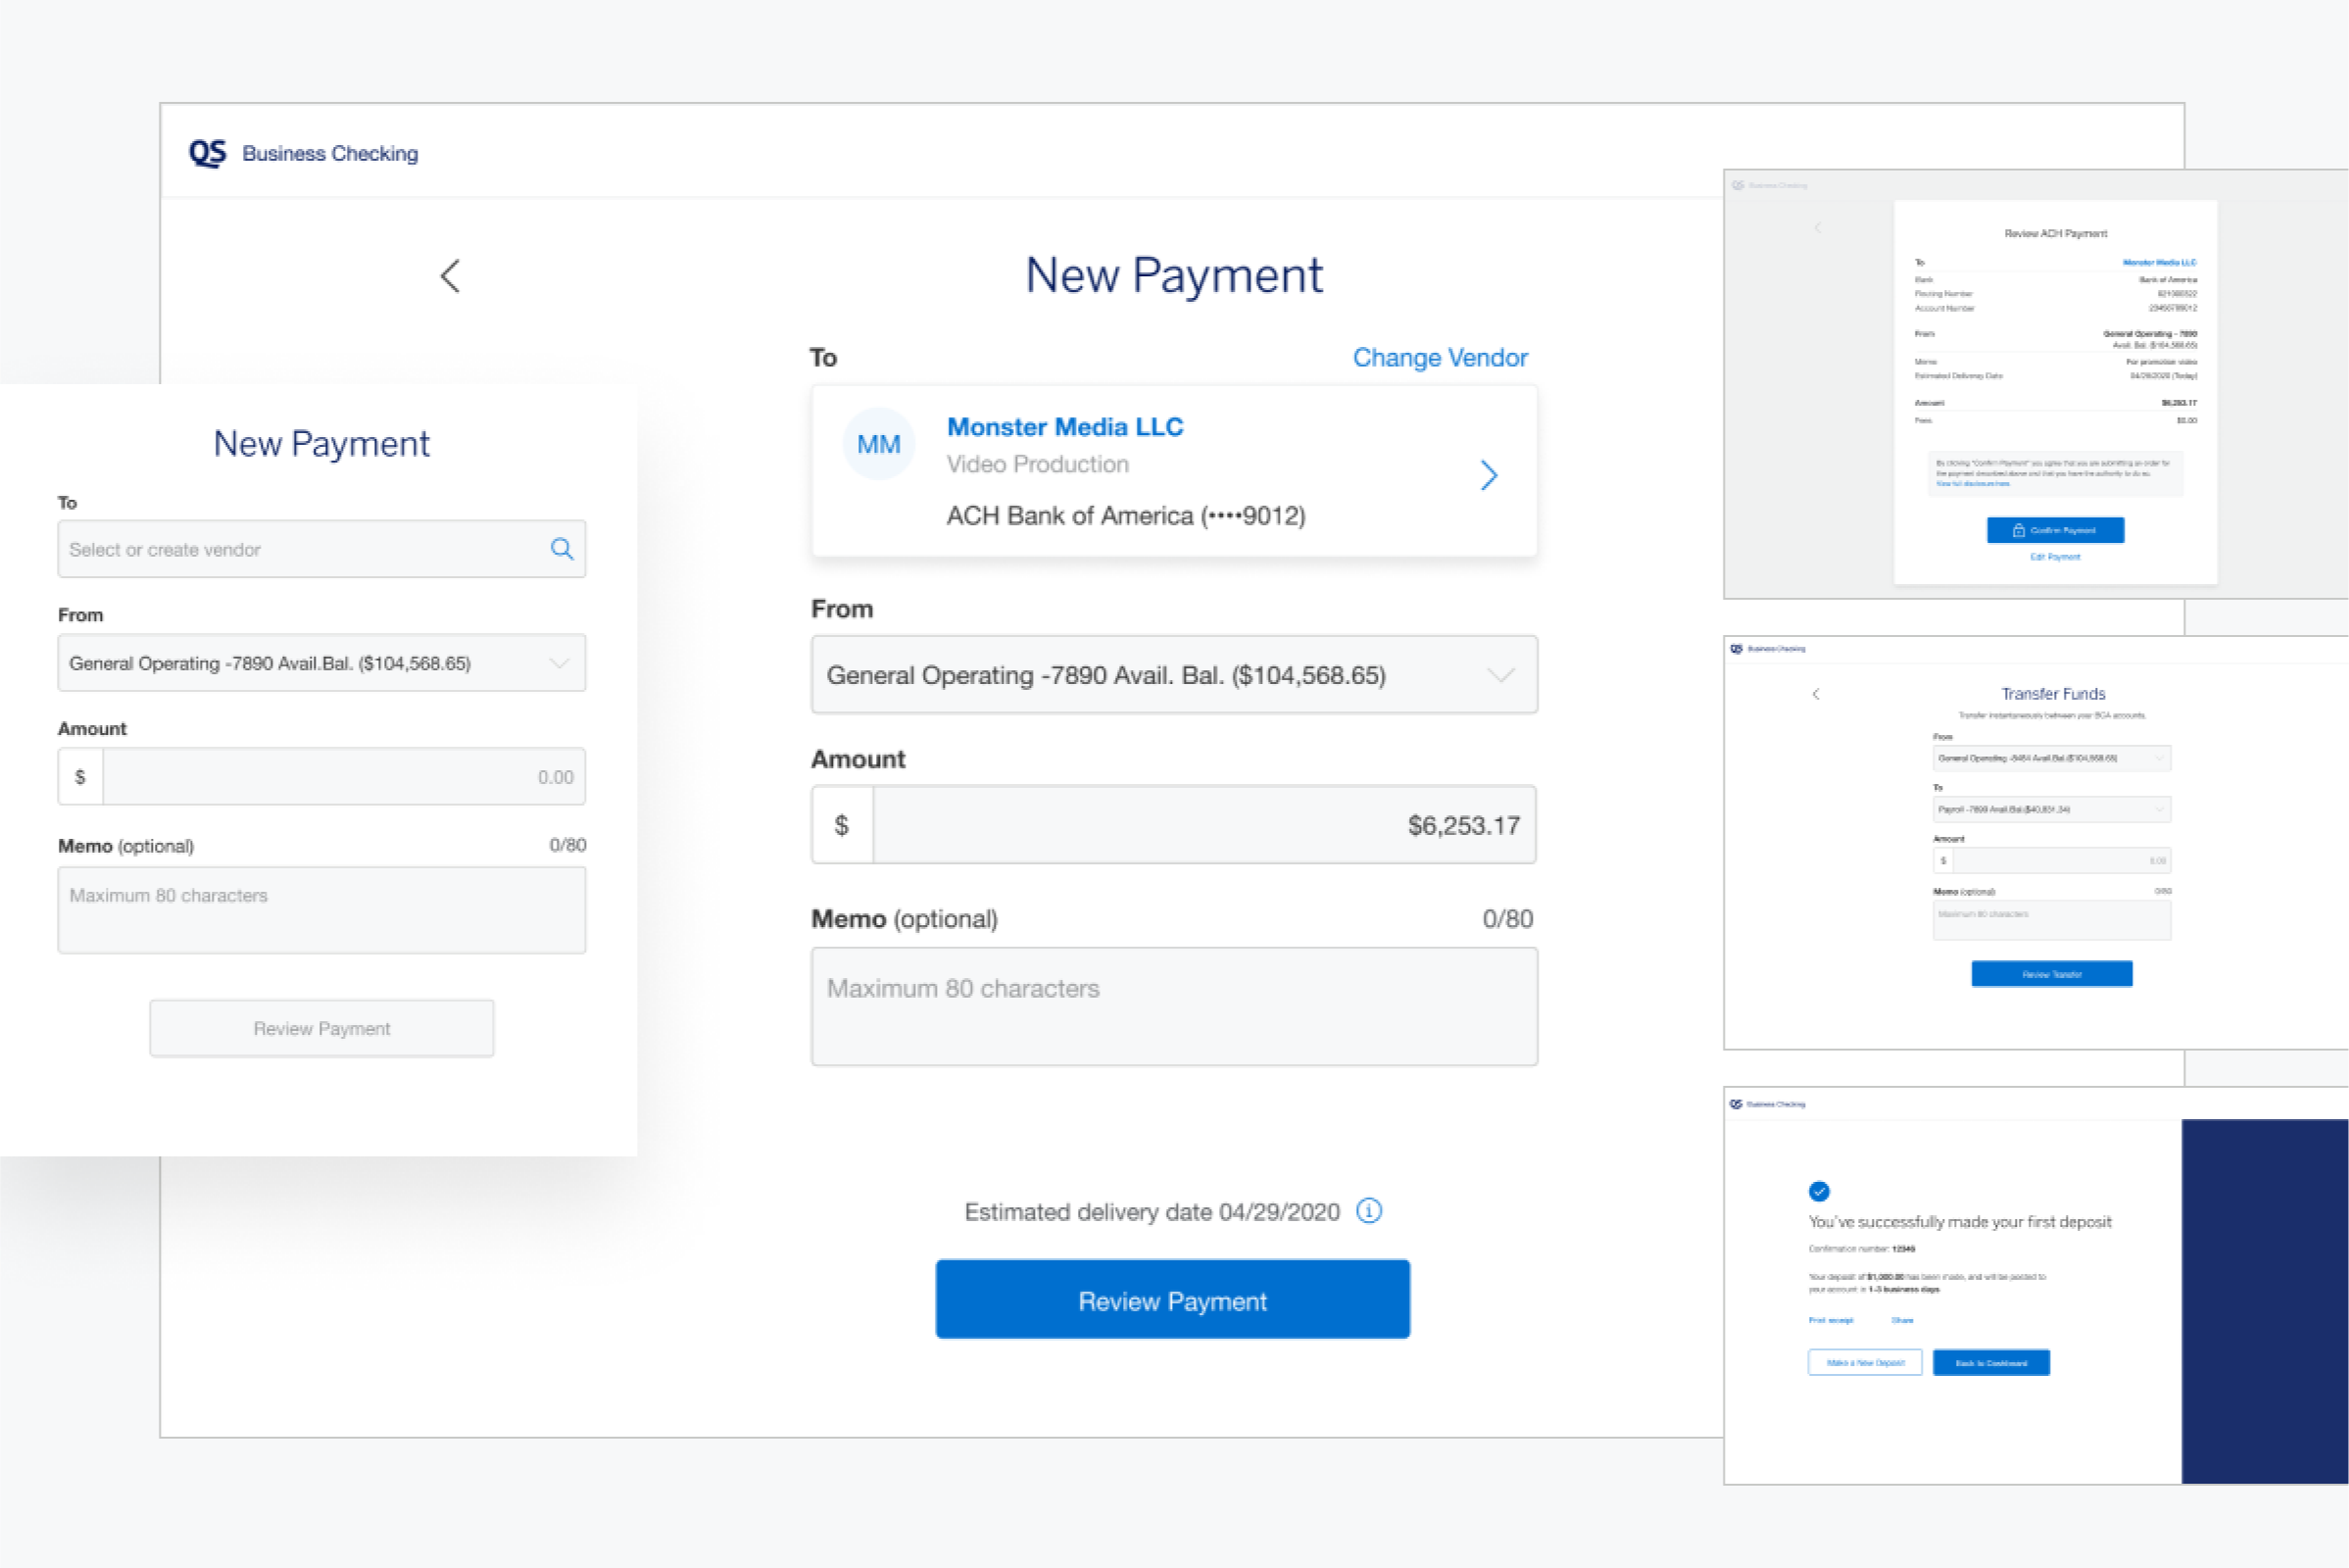
Task: Go back using the arrow beside New Payment
Action: point(451,276)
